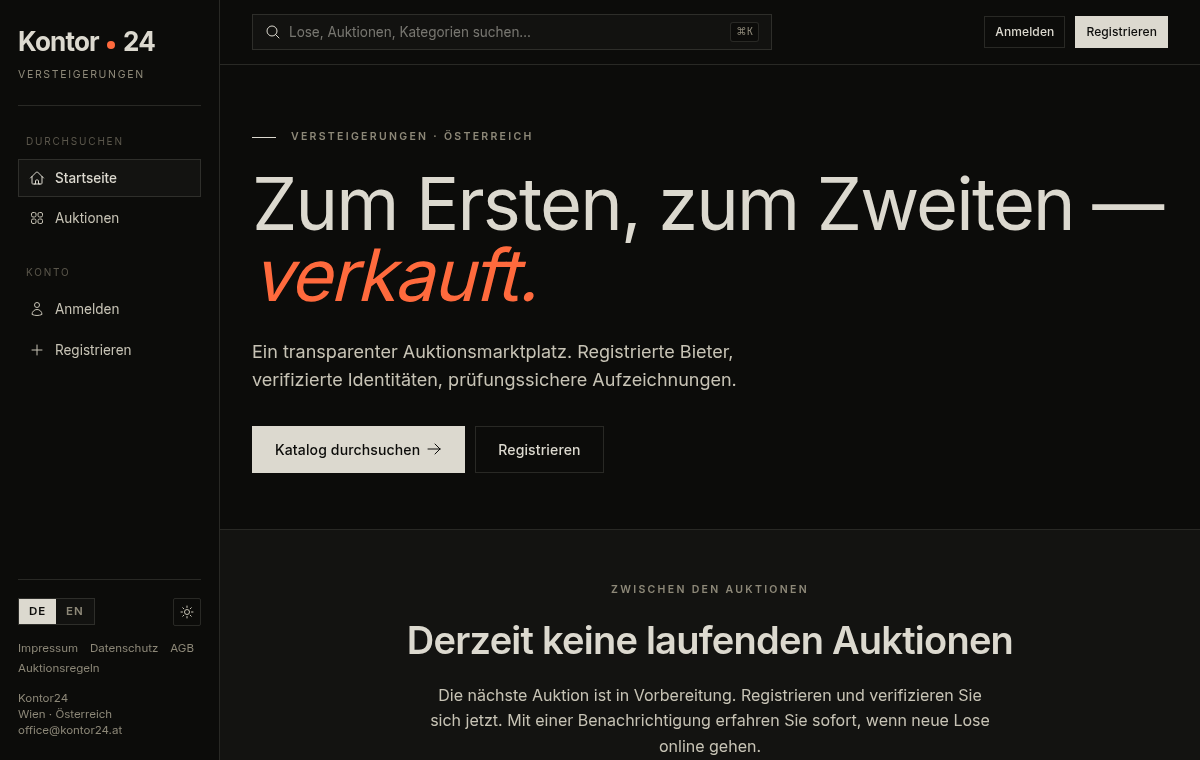1200x760 pixels.
Task: Open the Impressum footer link
Action: [x=48, y=648]
